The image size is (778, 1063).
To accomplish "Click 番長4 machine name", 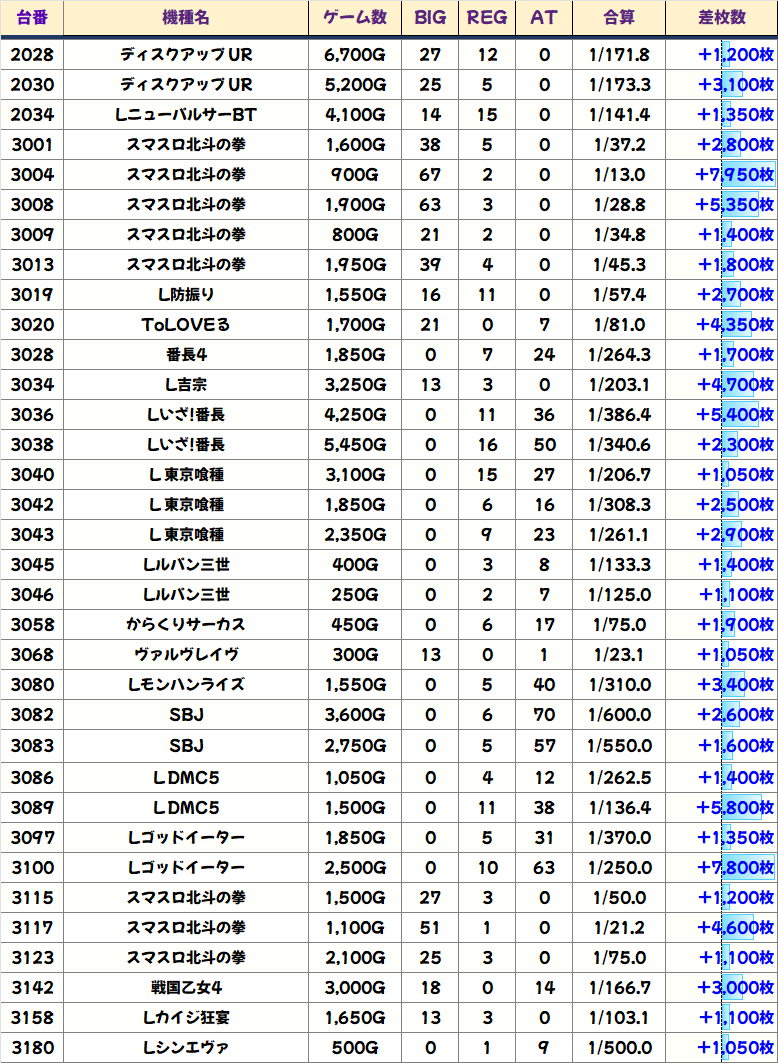I will click(186, 355).
